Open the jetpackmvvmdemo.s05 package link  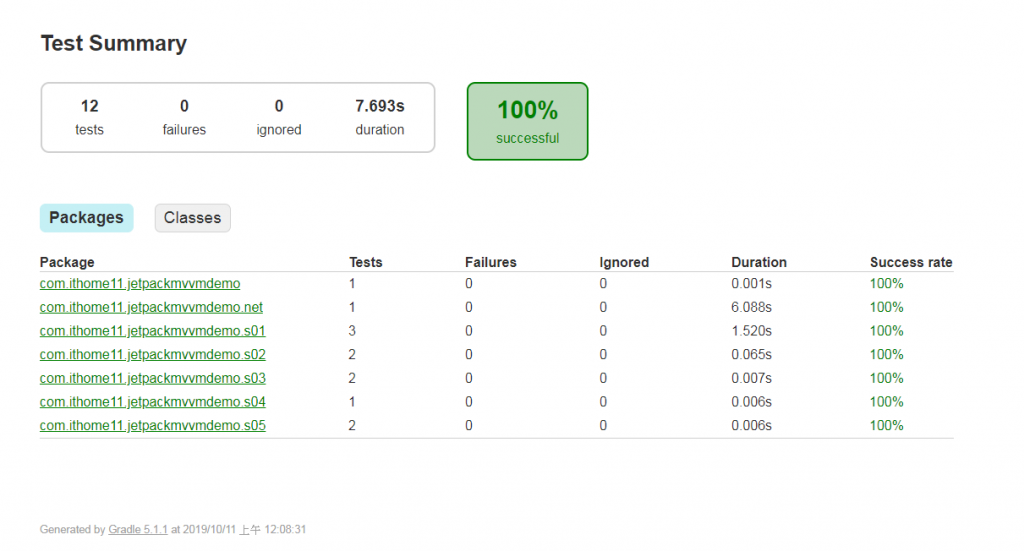point(152,426)
